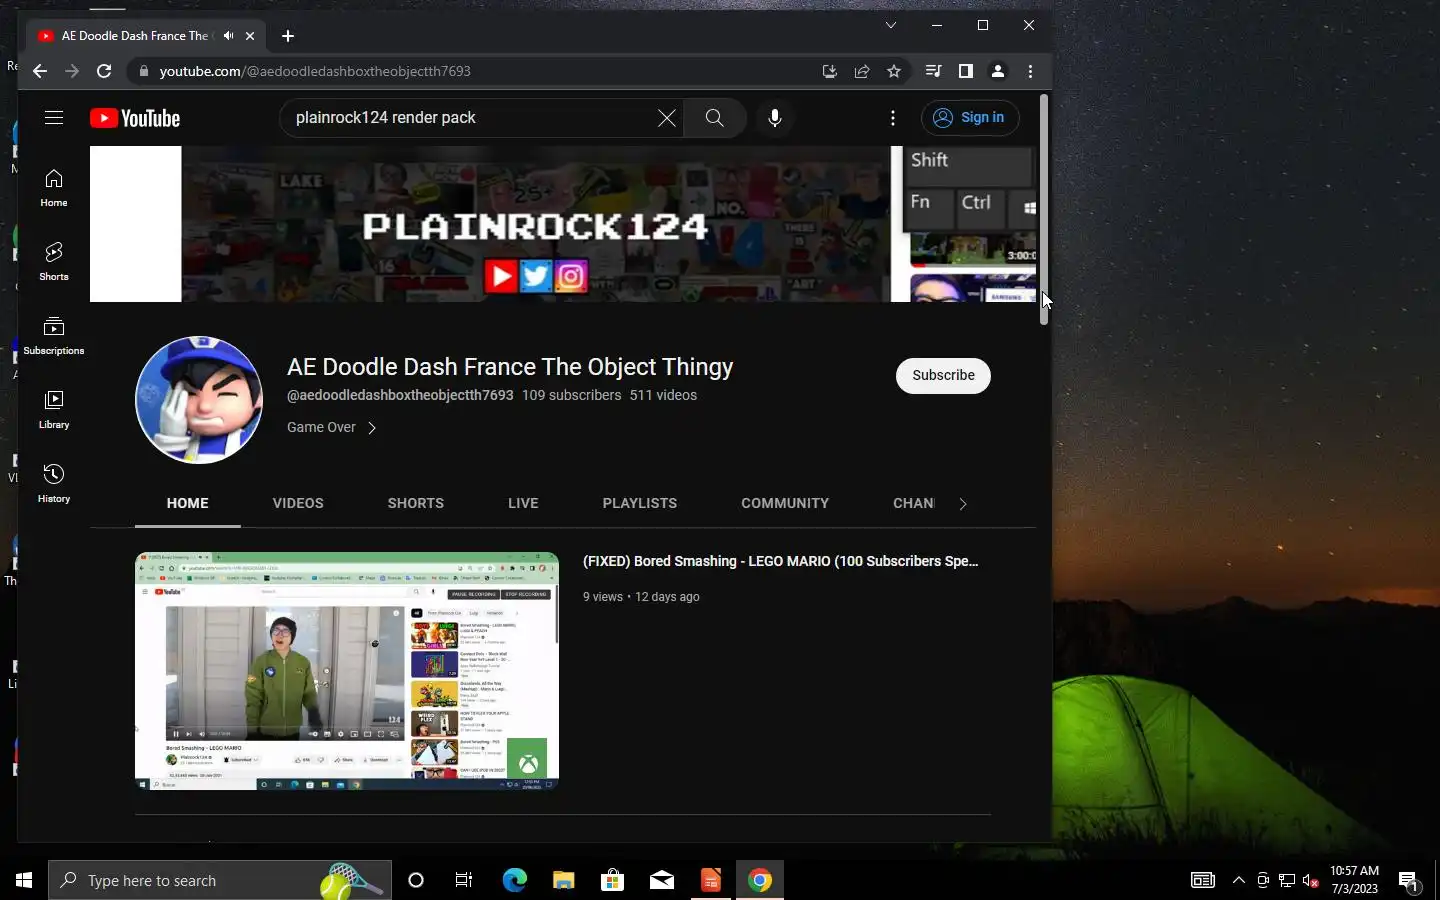Open File Explorer from the taskbar
The width and height of the screenshot is (1440, 900).
coord(564,880)
